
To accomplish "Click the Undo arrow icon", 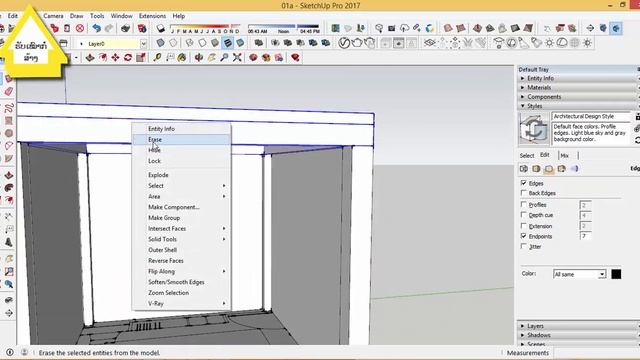I will click(x=96, y=28).
